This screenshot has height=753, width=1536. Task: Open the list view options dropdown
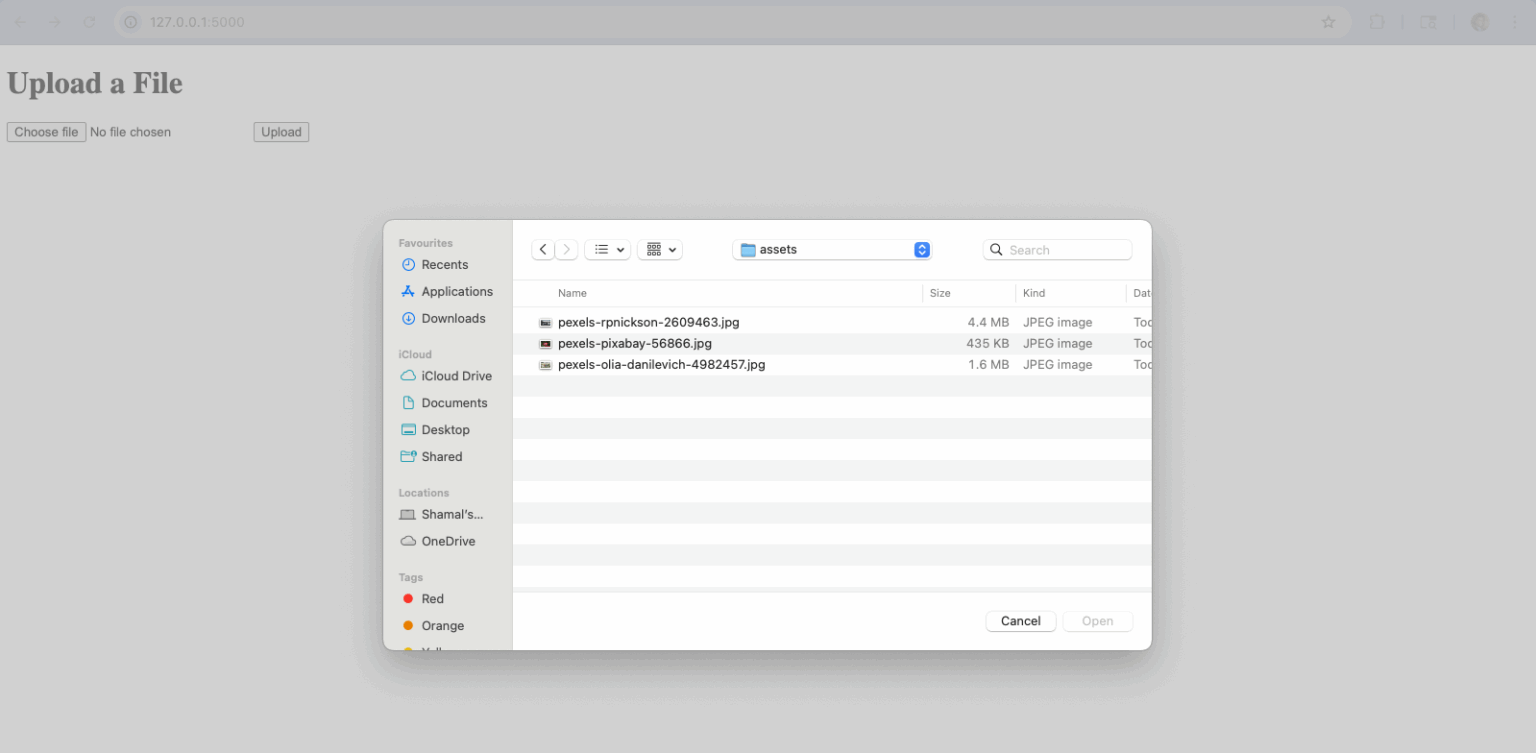point(607,249)
